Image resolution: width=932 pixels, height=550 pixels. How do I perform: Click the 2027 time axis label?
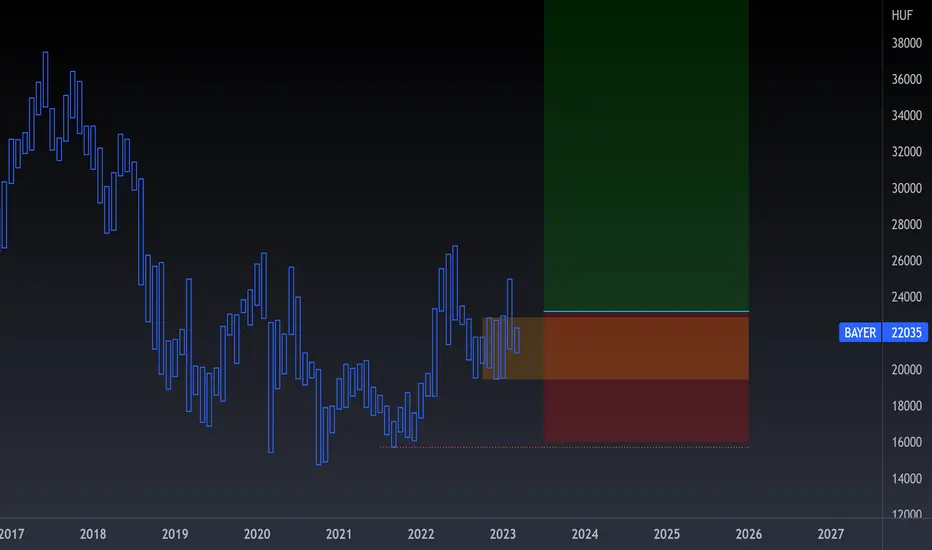pos(830,534)
